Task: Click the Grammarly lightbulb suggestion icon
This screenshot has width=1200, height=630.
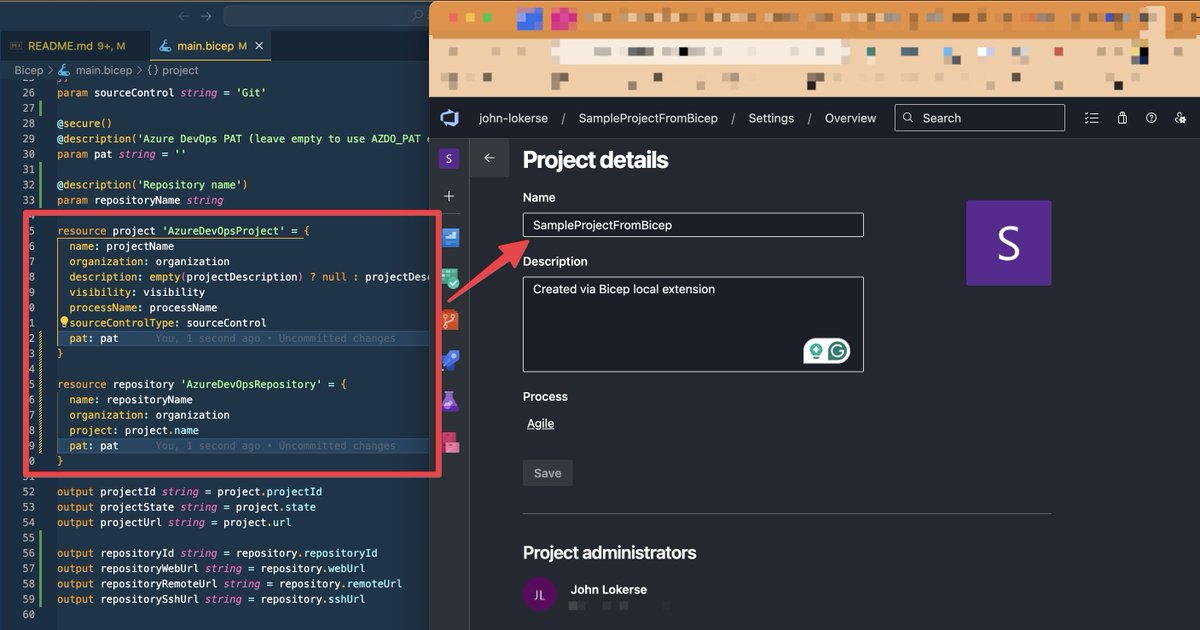Action: [816, 351]
